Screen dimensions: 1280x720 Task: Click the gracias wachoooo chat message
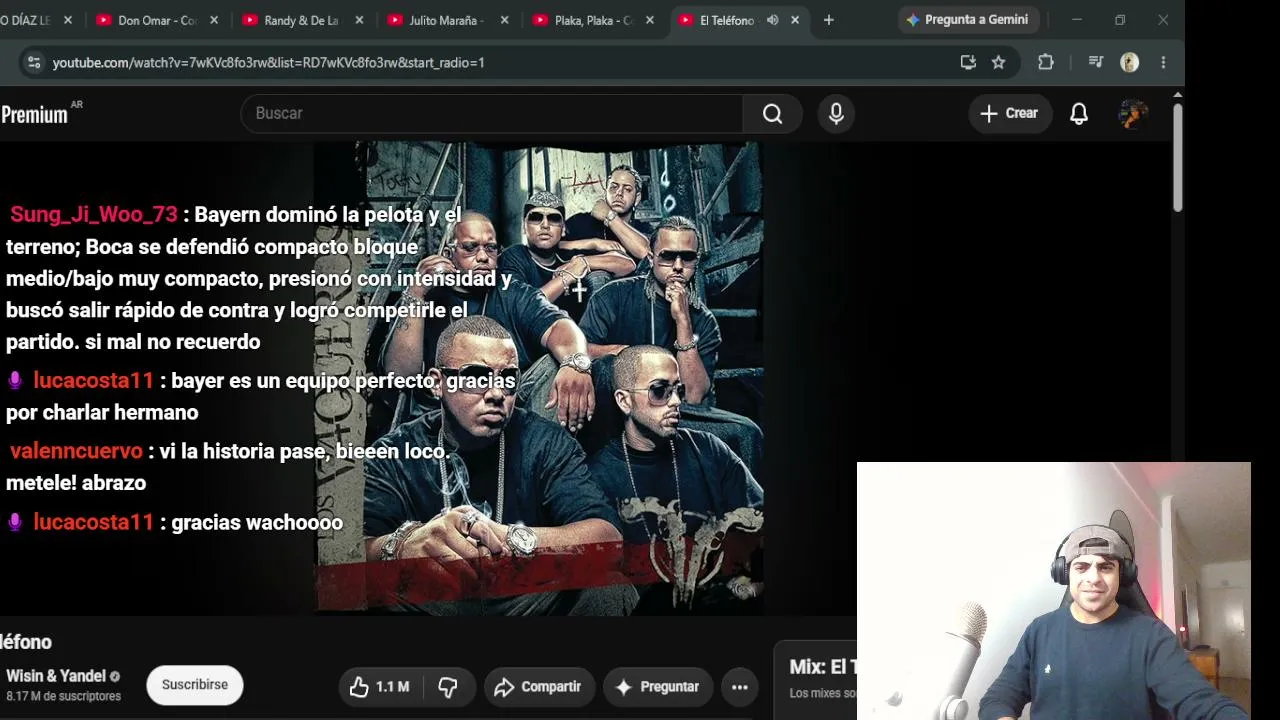[257, 522]
